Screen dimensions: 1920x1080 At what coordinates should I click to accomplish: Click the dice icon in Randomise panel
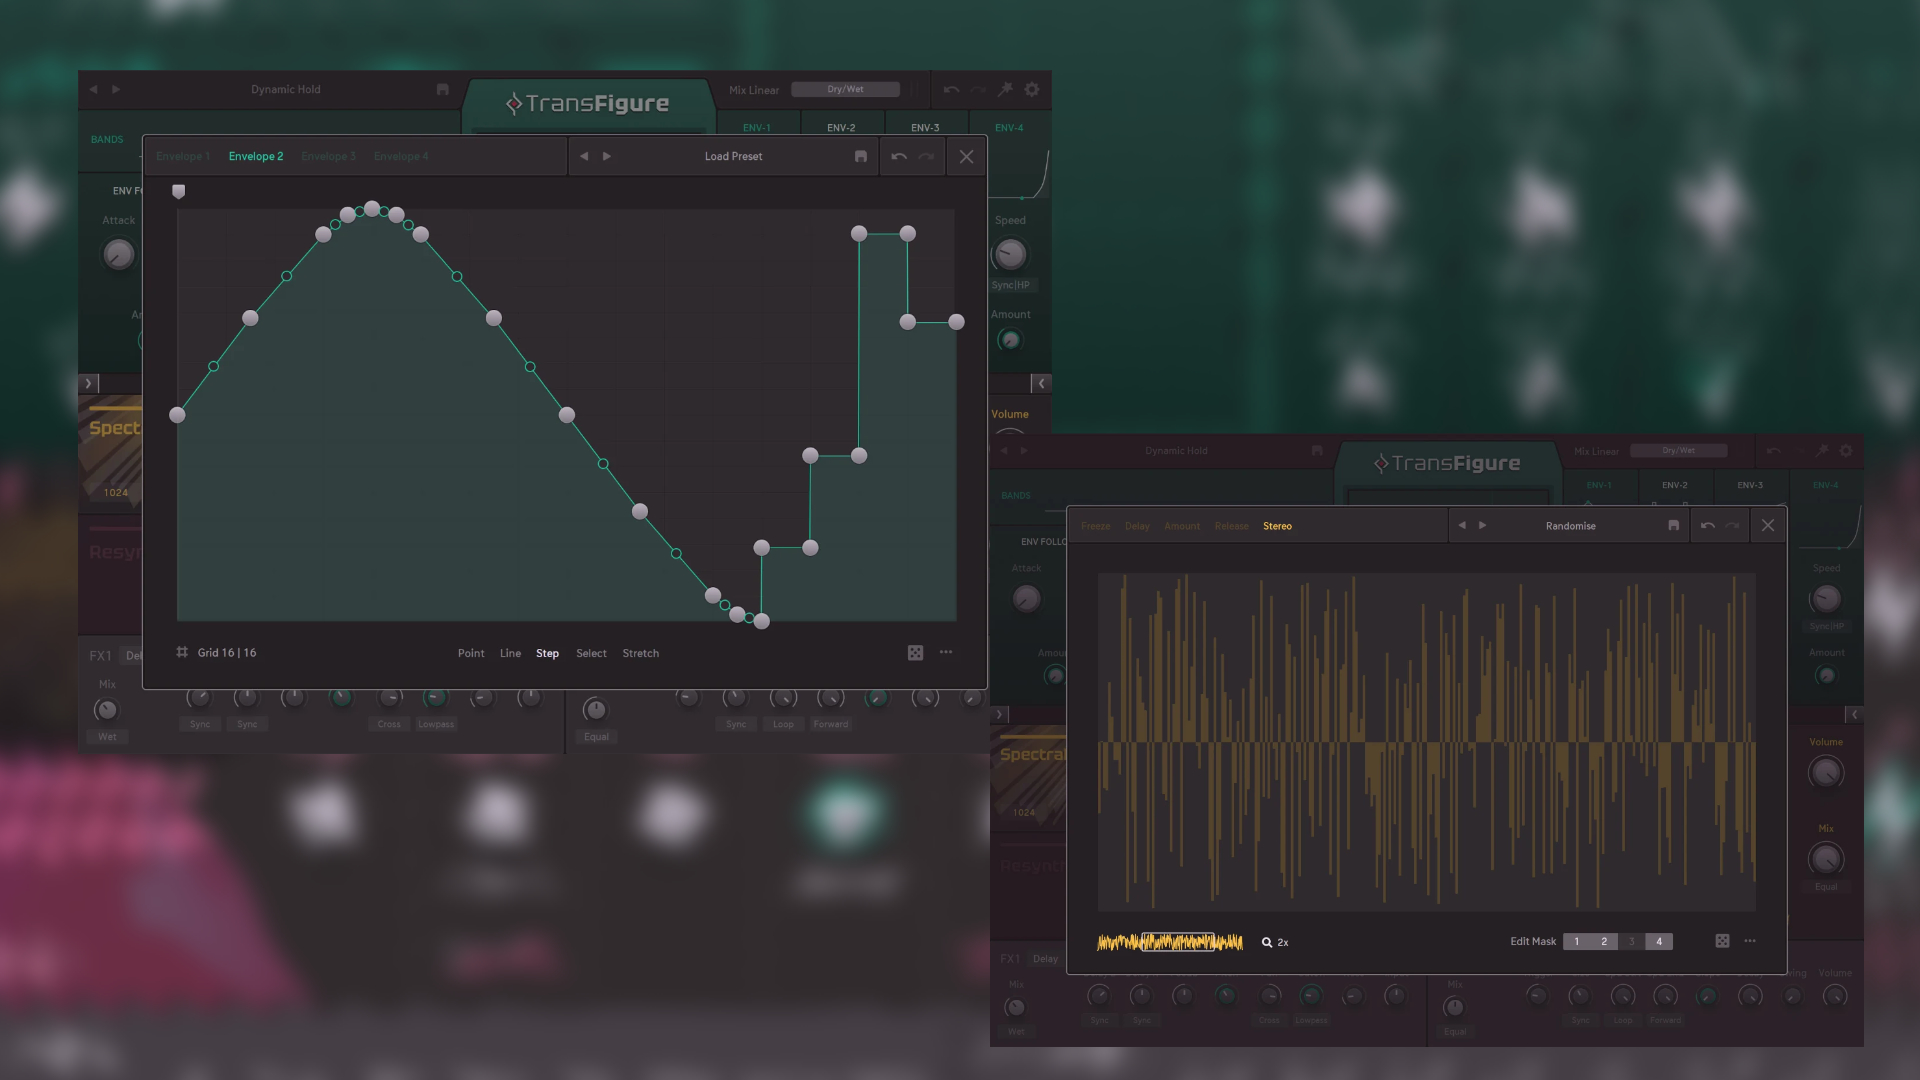point(1722,941)
